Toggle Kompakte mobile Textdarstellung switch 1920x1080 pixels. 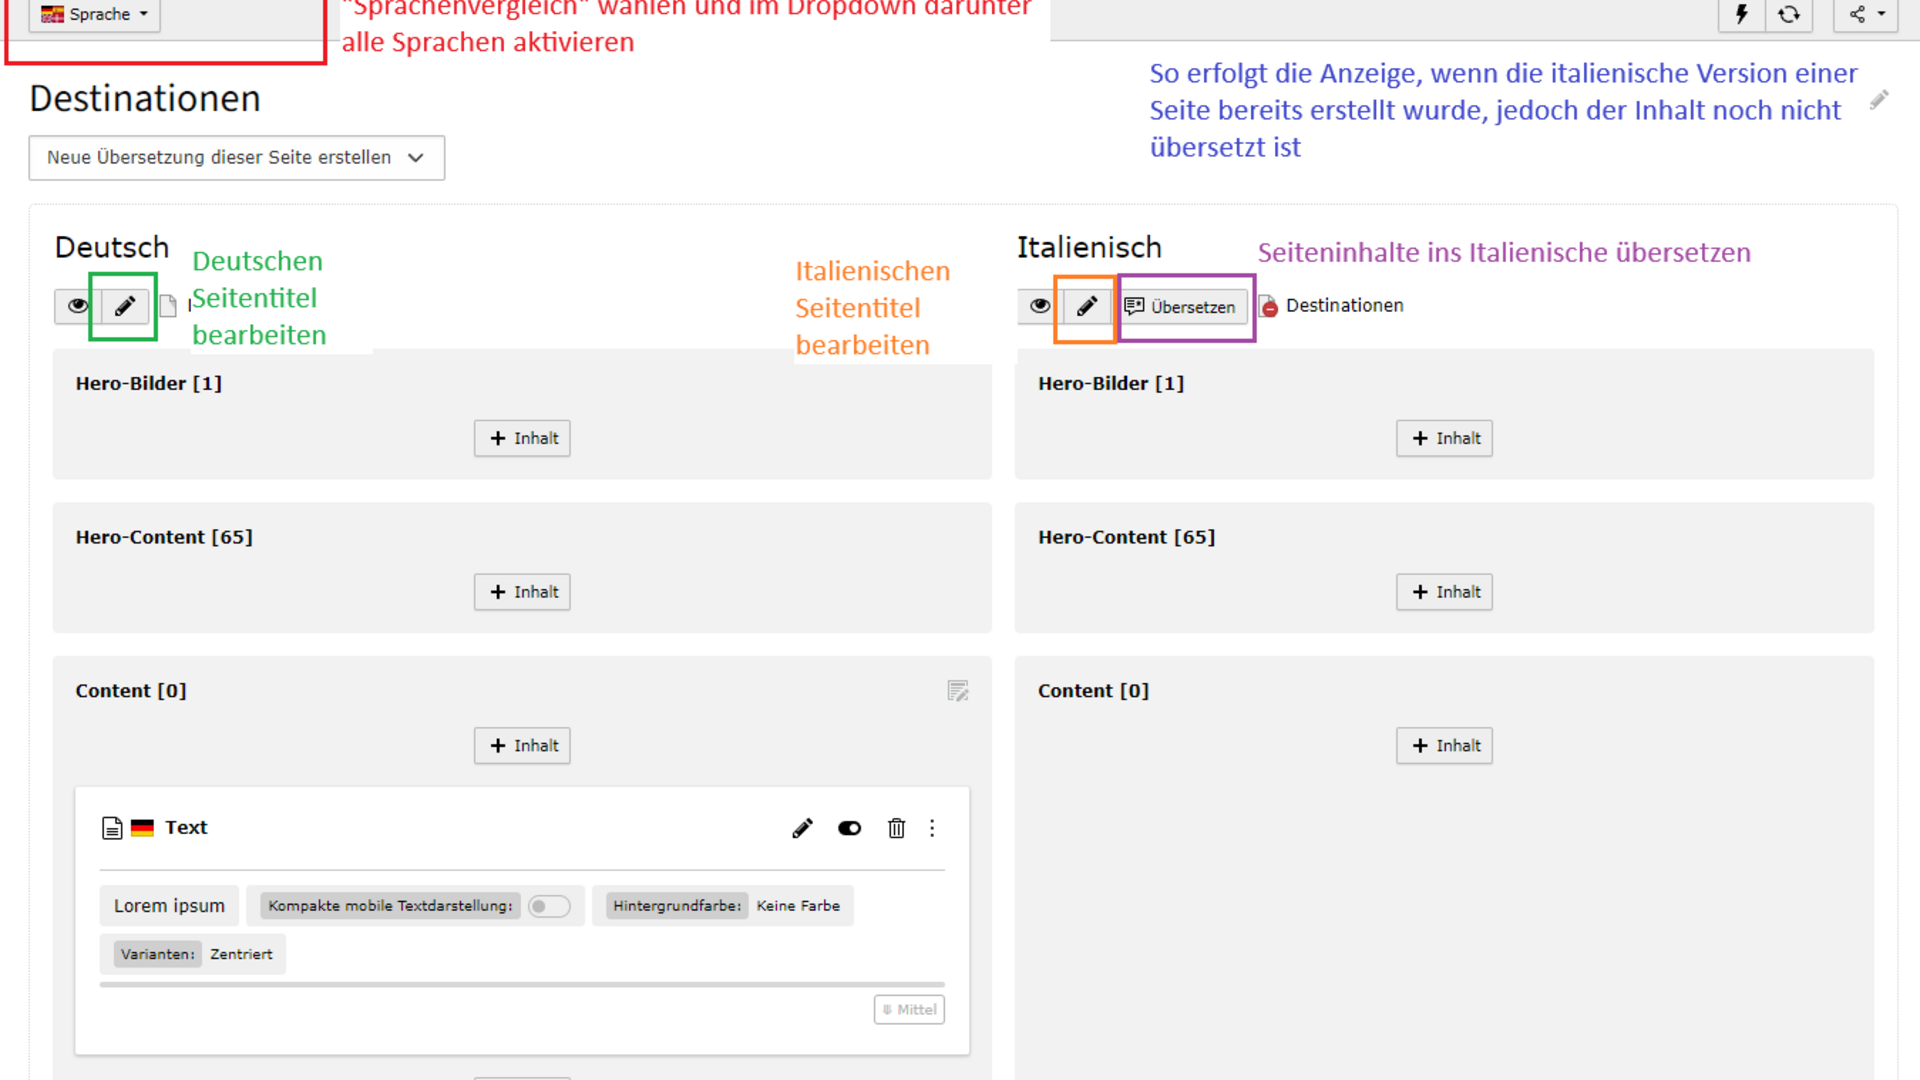[x=549, y=906]
